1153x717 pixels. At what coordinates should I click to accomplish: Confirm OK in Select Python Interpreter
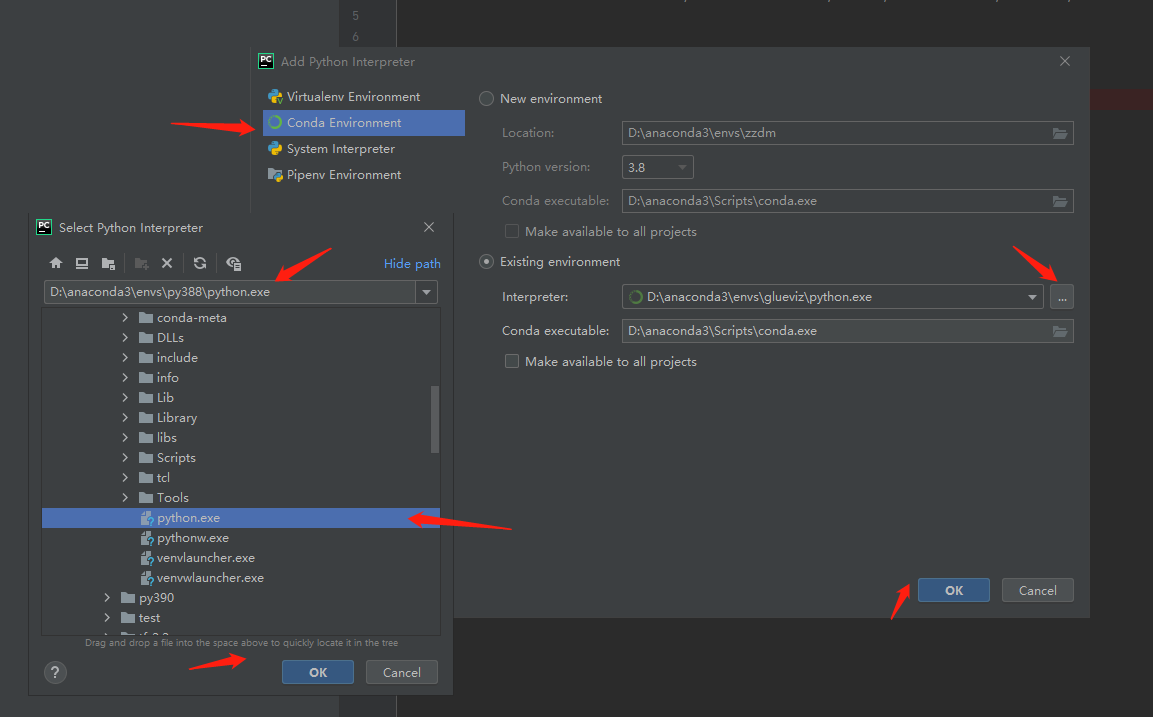pyautogui.click(x=318, y=672)
